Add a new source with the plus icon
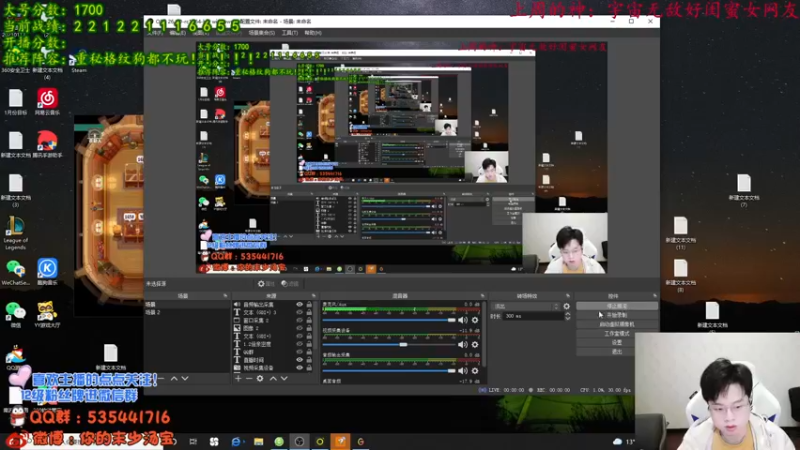The height and width of the screenshot is (450, 800). click(x=238, y=379)
